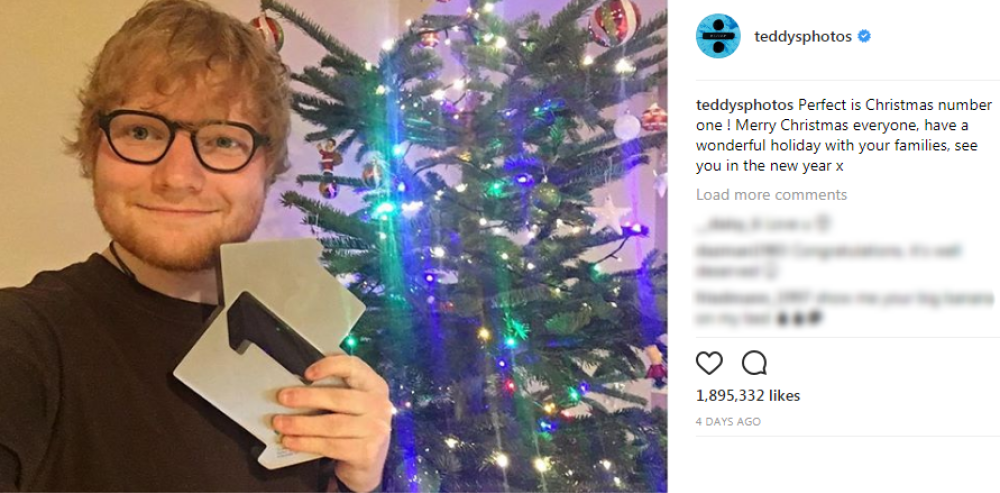Open the teddysphotos username in header
This screenshot has height=493, width=1000.
pyautogui.click(x=803, y=36)
